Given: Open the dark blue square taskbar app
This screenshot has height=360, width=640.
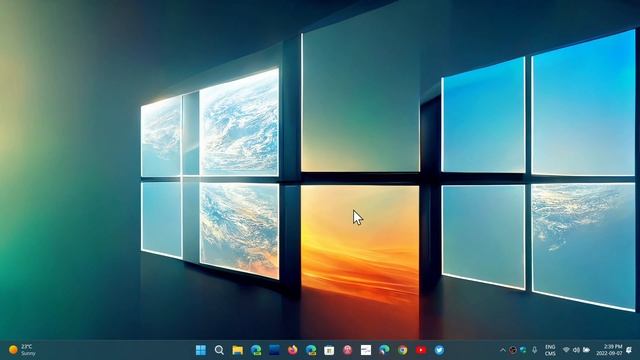Looking at the screenshot, I should point(274,350).
